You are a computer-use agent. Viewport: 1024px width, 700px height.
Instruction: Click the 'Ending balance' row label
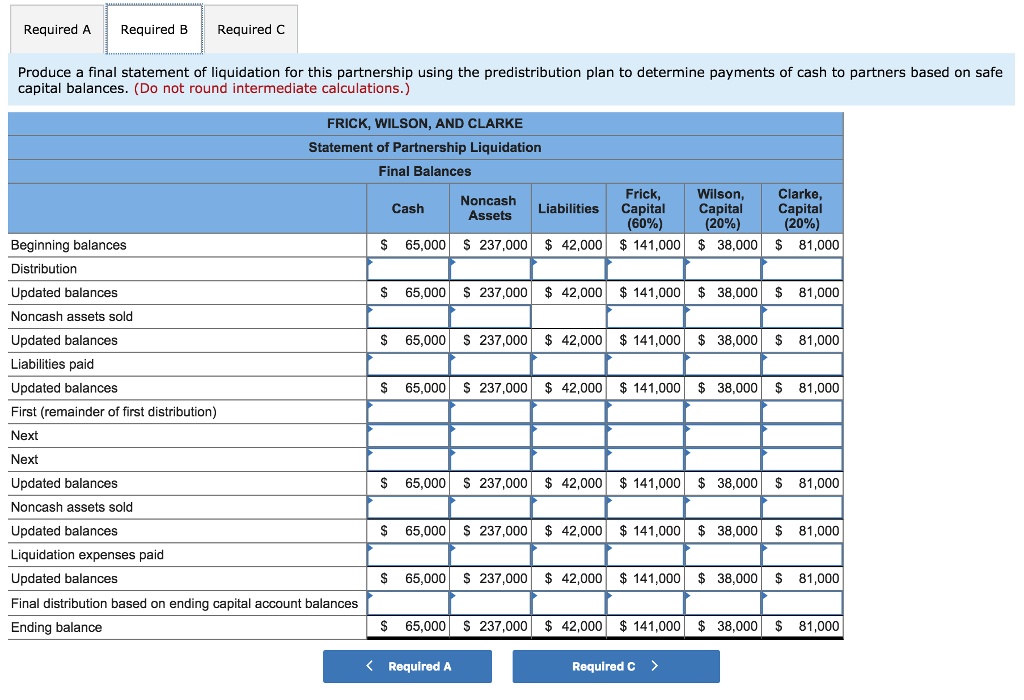coord(56,628)
